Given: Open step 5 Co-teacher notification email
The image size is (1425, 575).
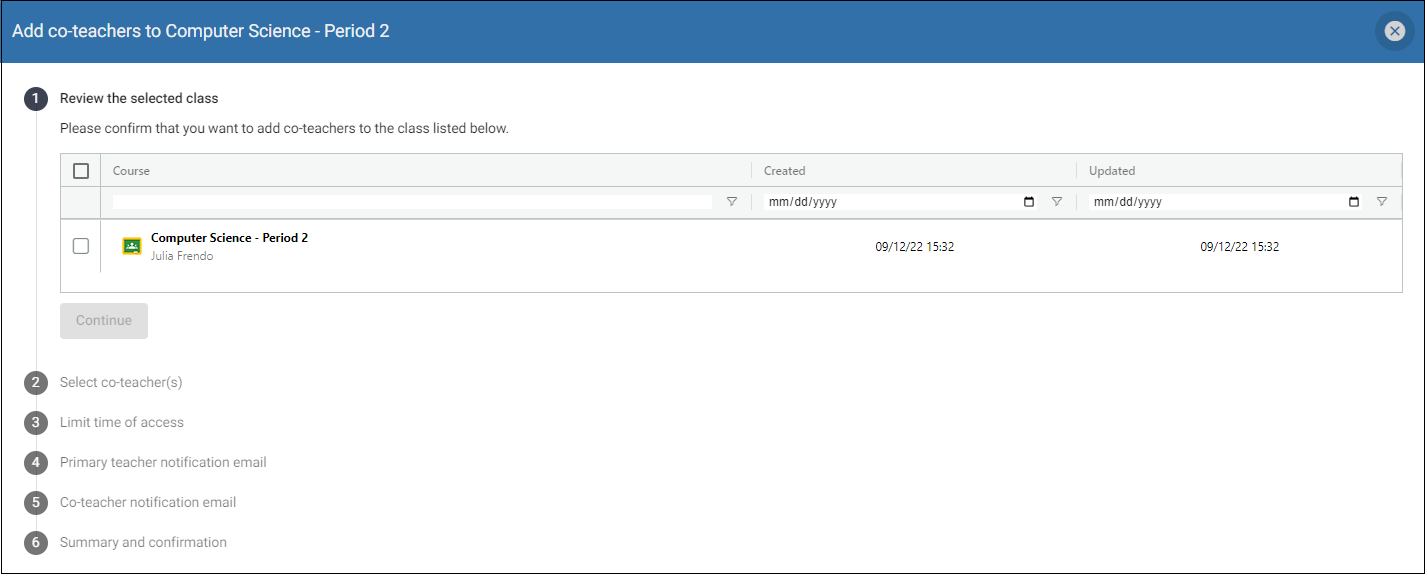Looking at the screenshot, I should pyautogui.click(x=148, y=502).
